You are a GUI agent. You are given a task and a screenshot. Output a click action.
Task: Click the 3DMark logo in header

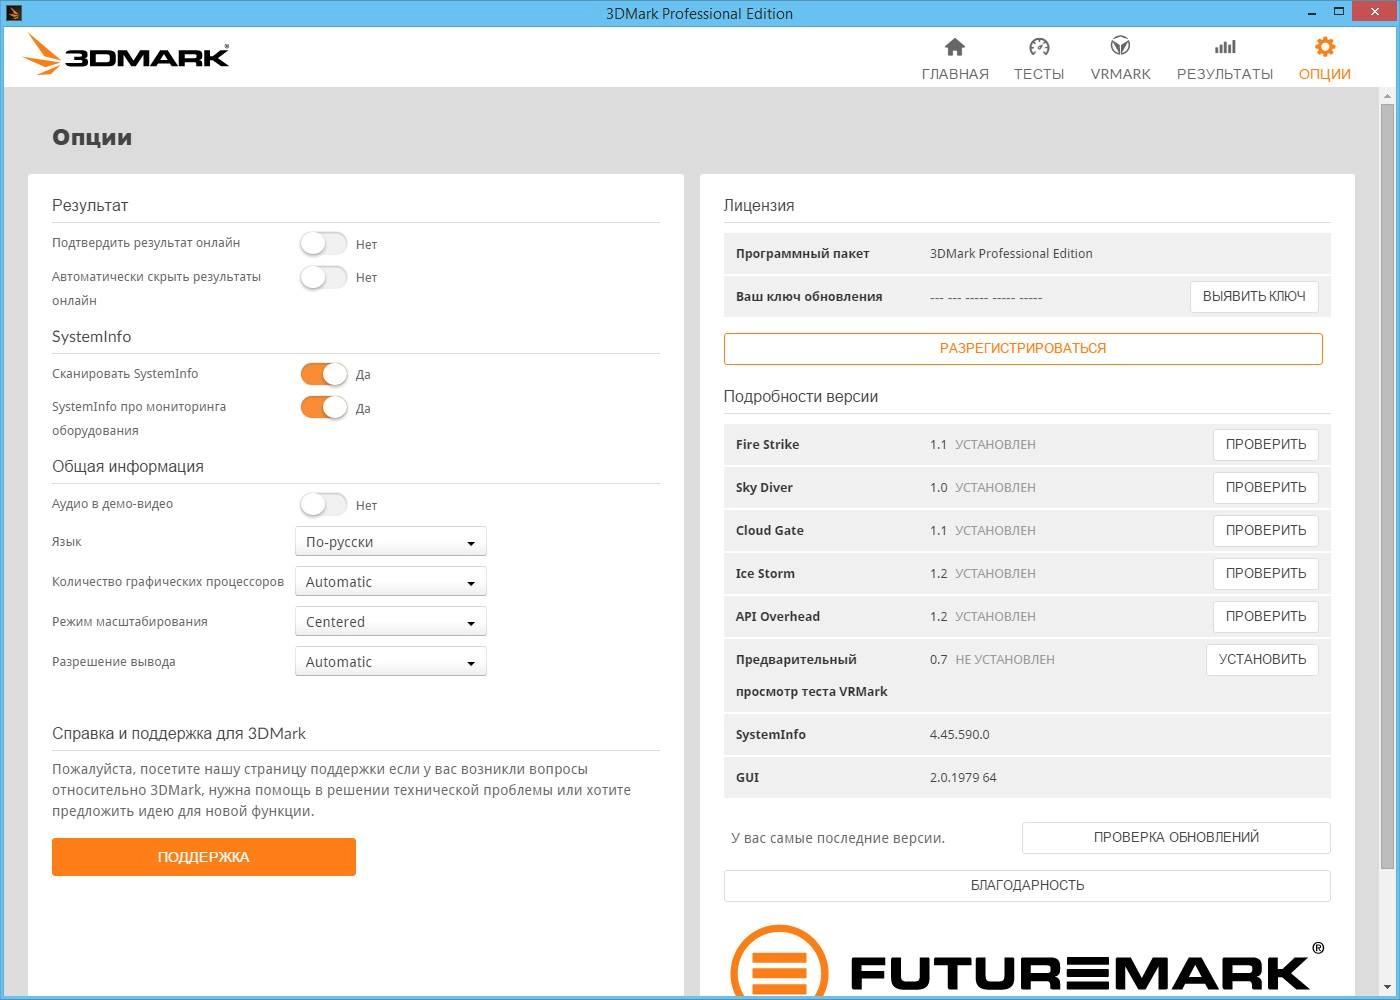click(x=127, y=55)
